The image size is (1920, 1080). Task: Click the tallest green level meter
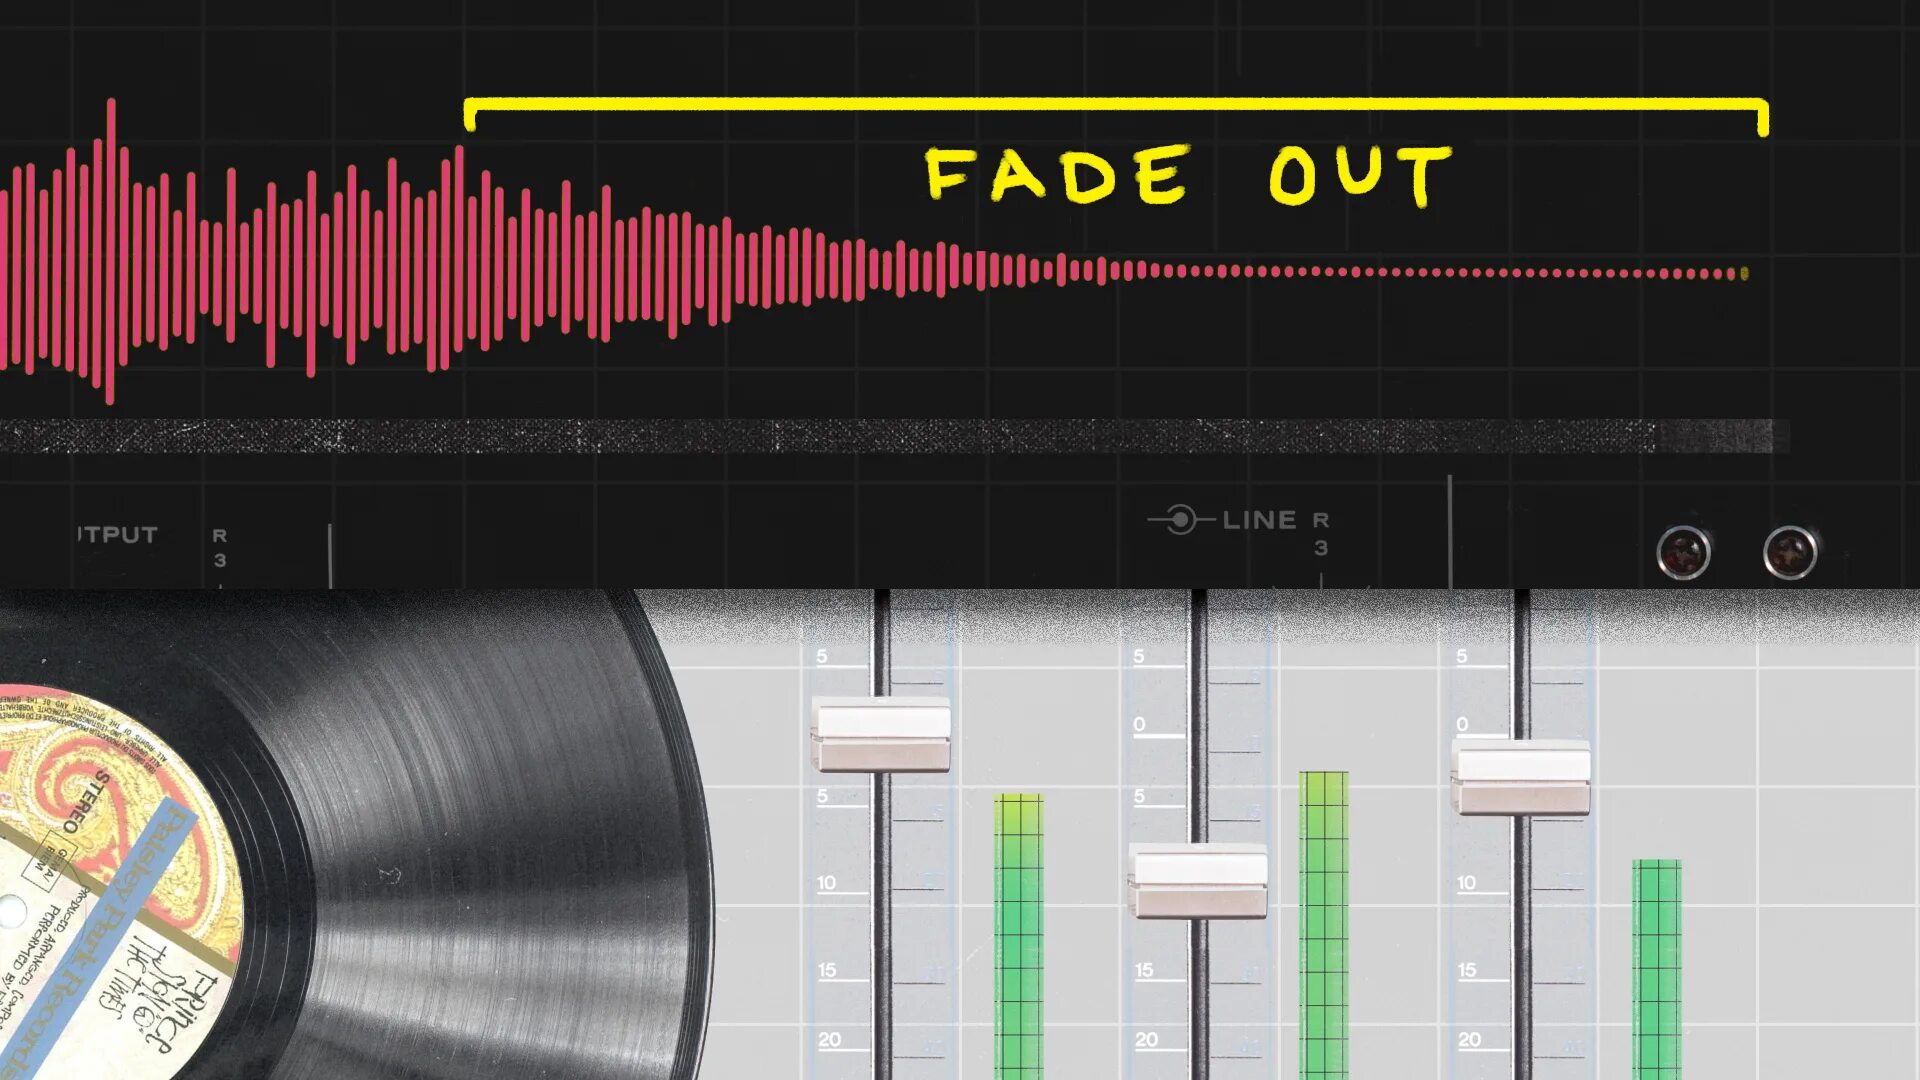1324,925
